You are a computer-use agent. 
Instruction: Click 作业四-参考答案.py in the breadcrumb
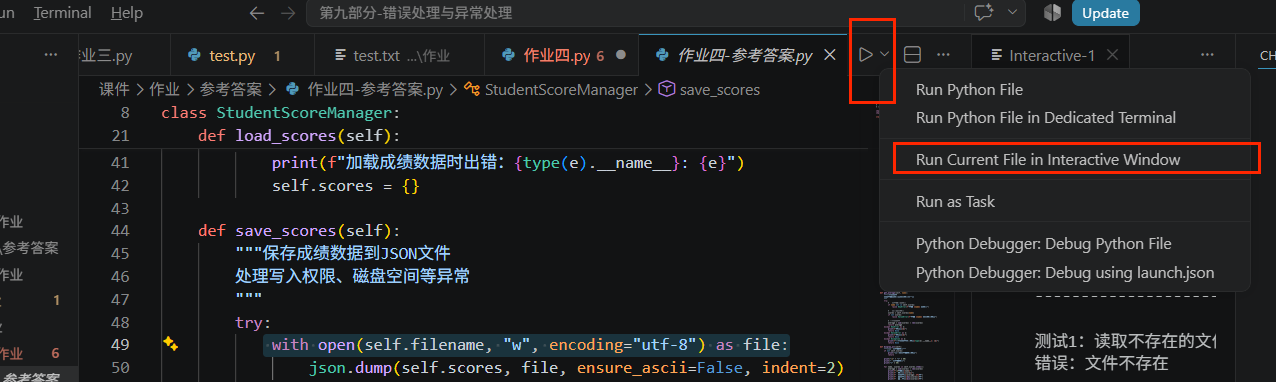click(376, 89)
